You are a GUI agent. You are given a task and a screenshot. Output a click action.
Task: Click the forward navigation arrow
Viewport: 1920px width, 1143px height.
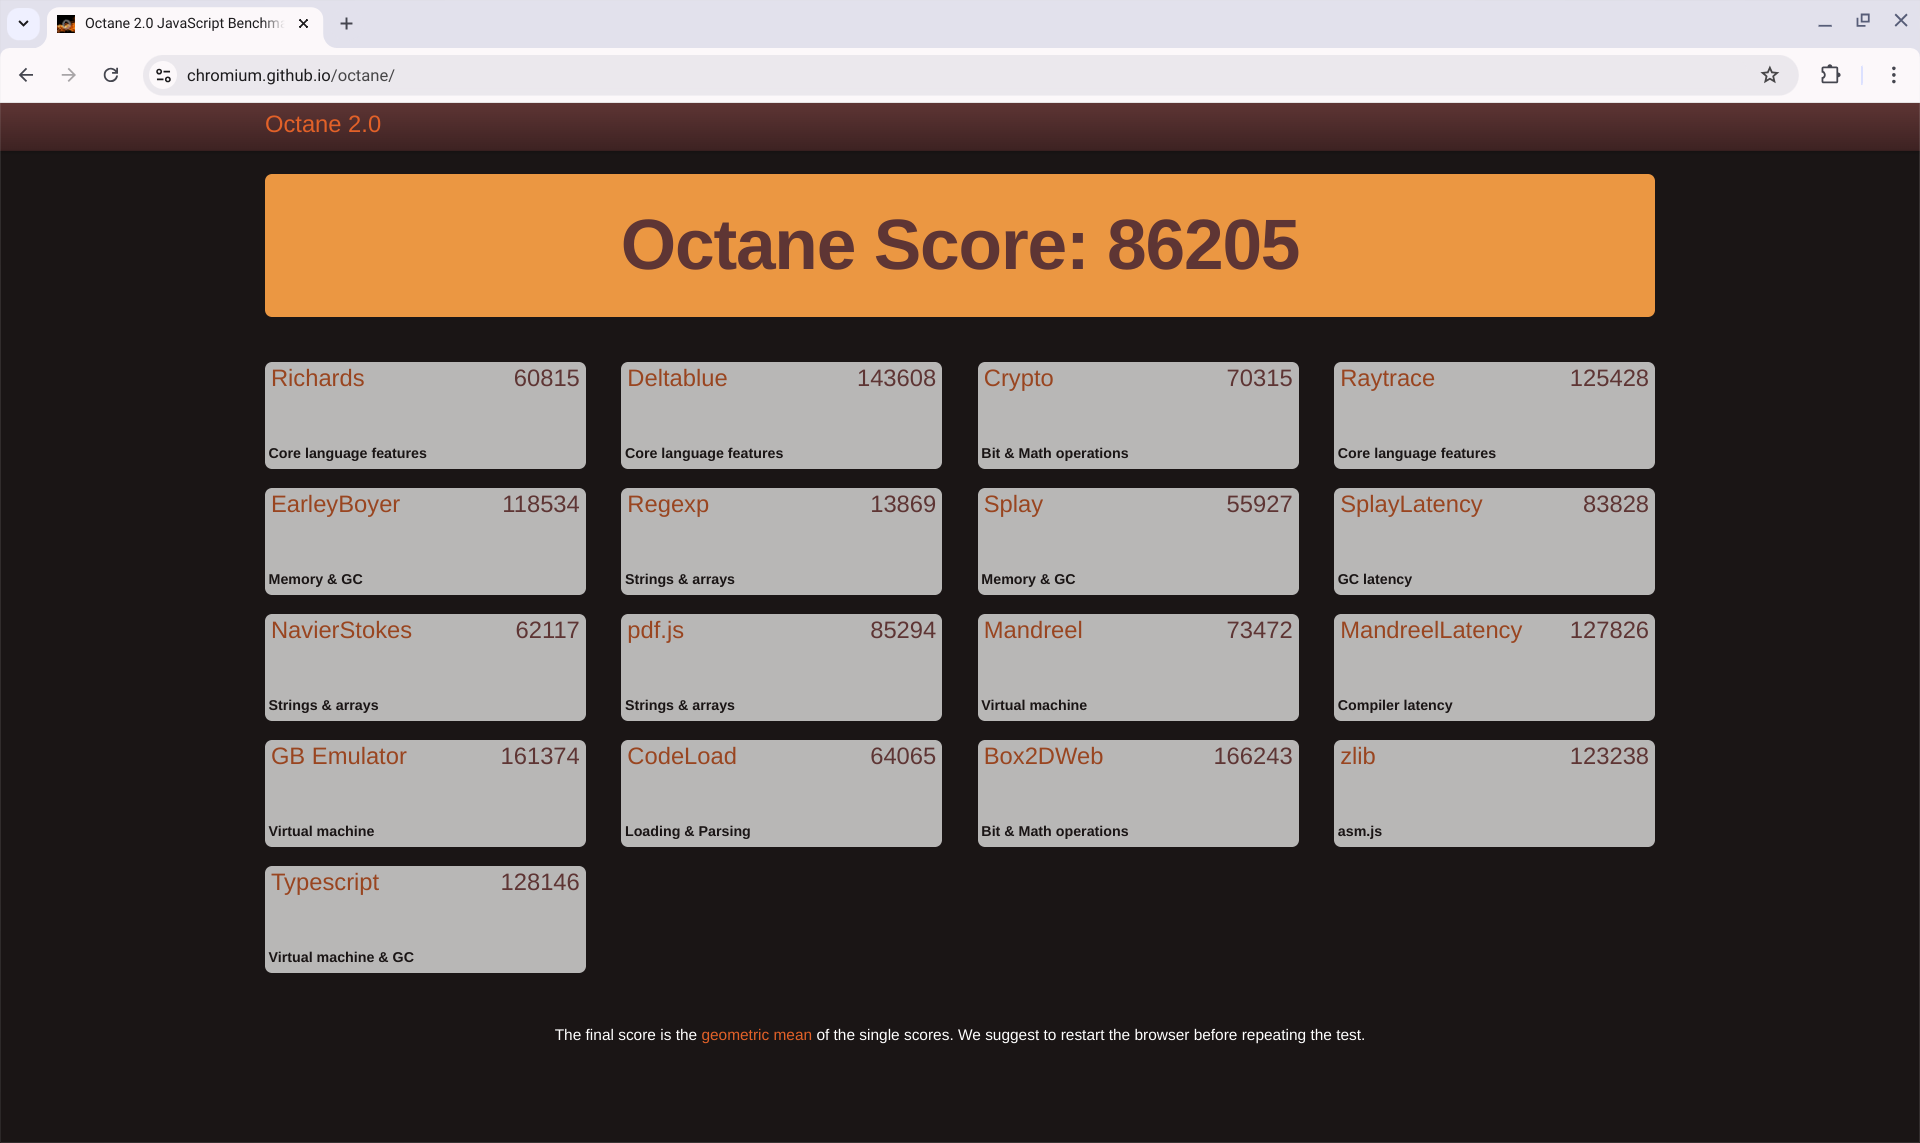[x=68, y=75]
